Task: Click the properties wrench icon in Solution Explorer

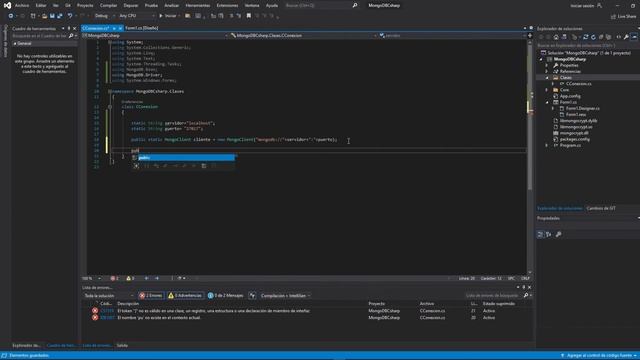Action: 626,37
